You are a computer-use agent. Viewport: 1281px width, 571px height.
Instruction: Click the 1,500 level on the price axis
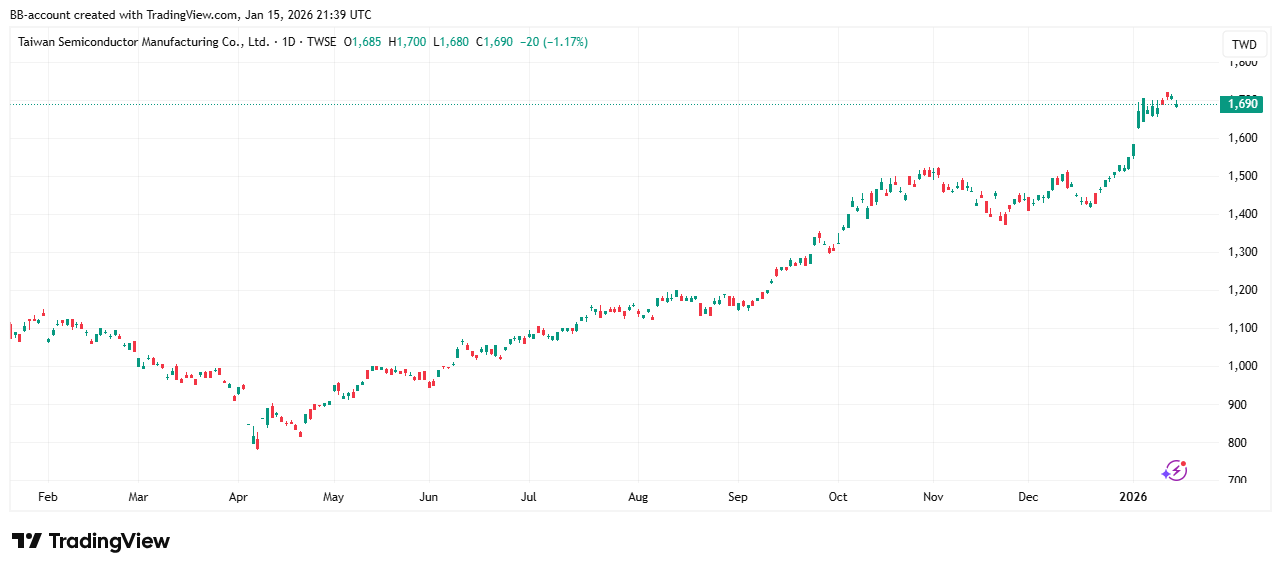click(x=1243, y=176)
